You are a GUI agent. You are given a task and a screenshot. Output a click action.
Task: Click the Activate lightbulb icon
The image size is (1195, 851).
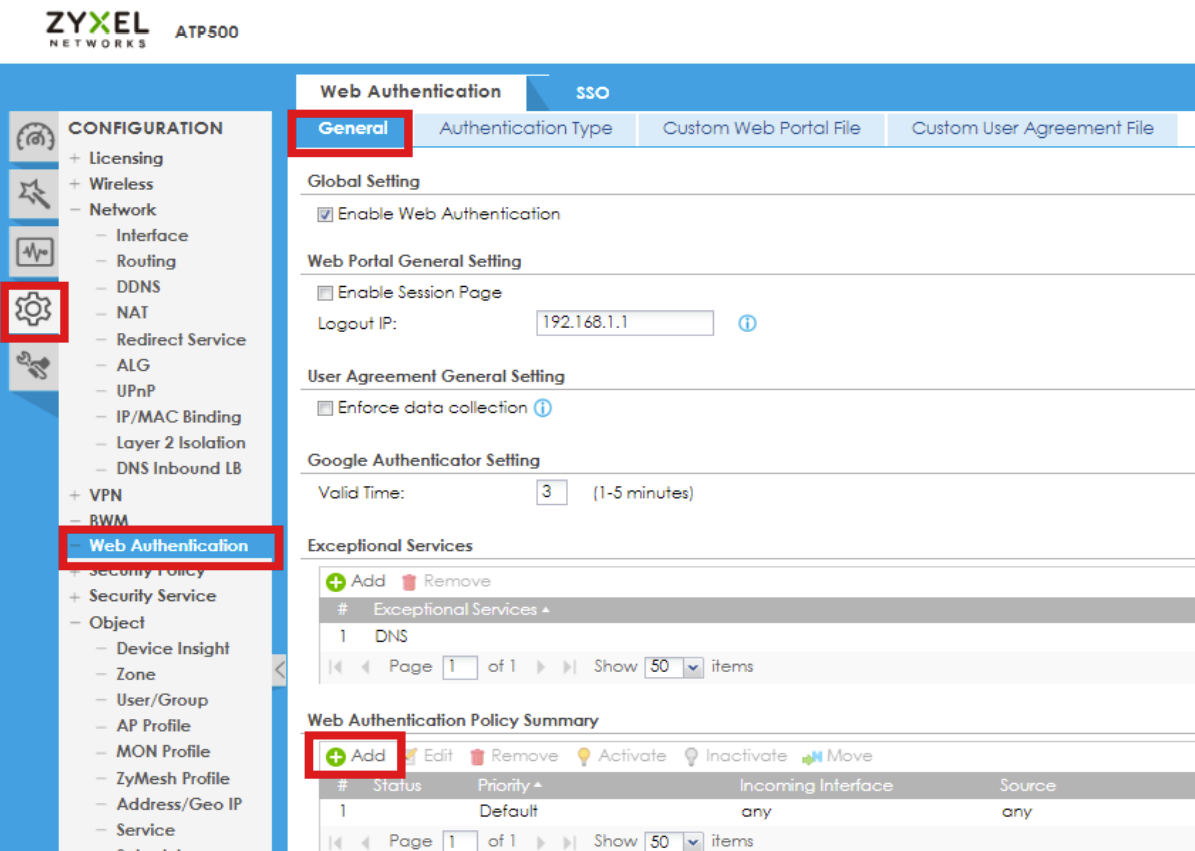point(584,755)
